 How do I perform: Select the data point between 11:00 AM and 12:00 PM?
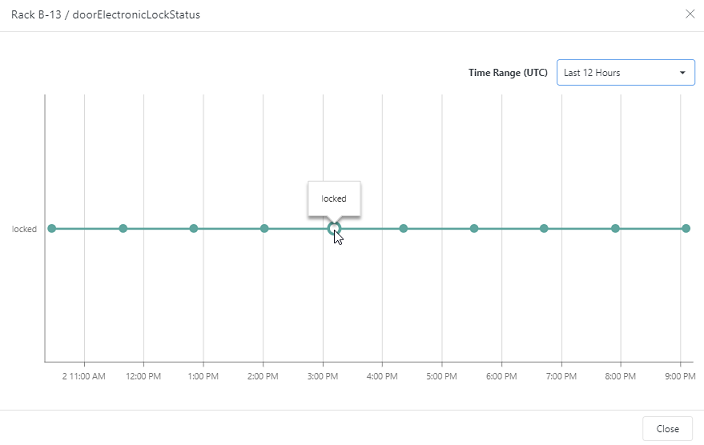(x=123, y=229)
